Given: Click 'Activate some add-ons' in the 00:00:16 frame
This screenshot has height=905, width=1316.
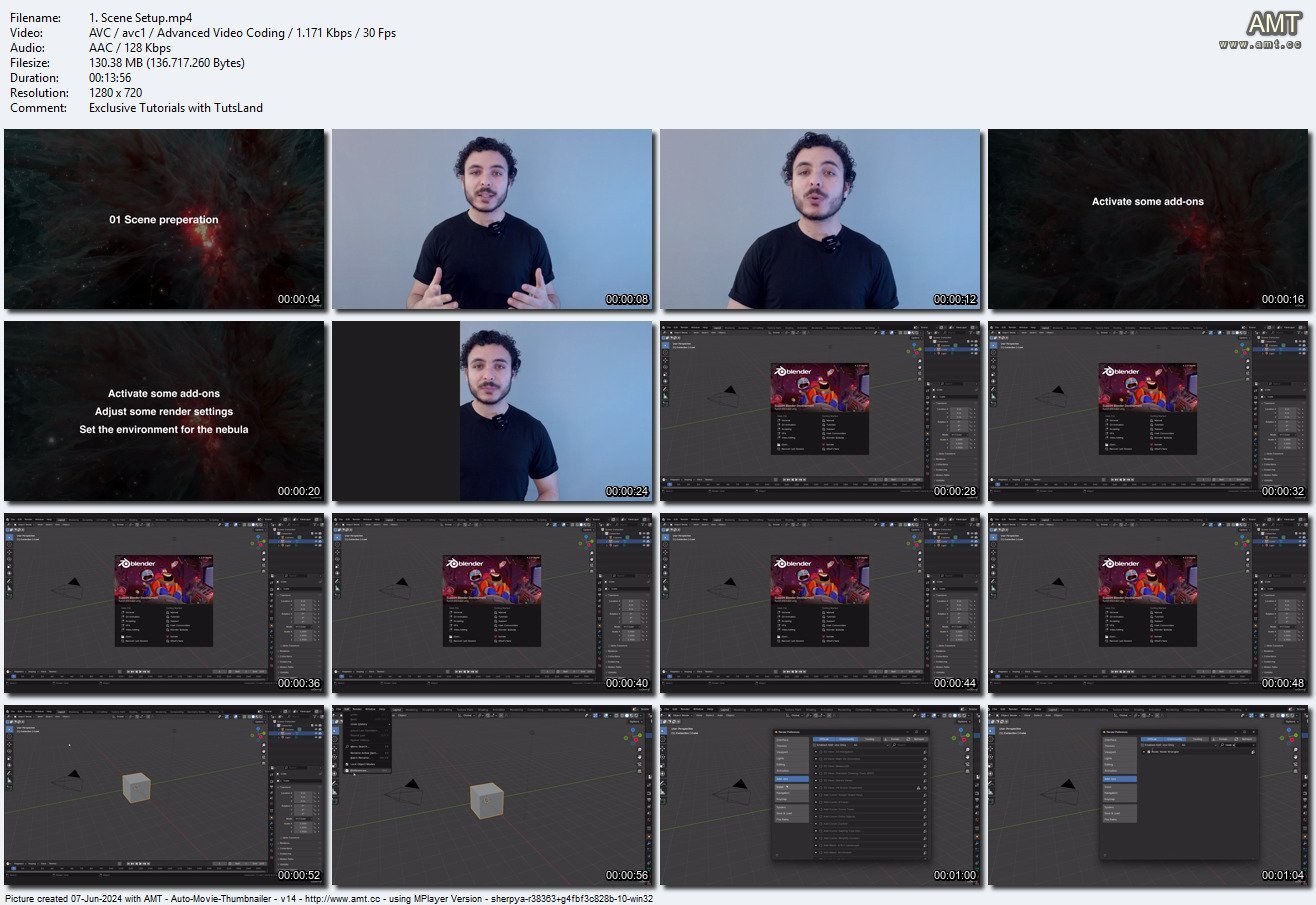Looking at the screenshot, I should pos(1148,201).
